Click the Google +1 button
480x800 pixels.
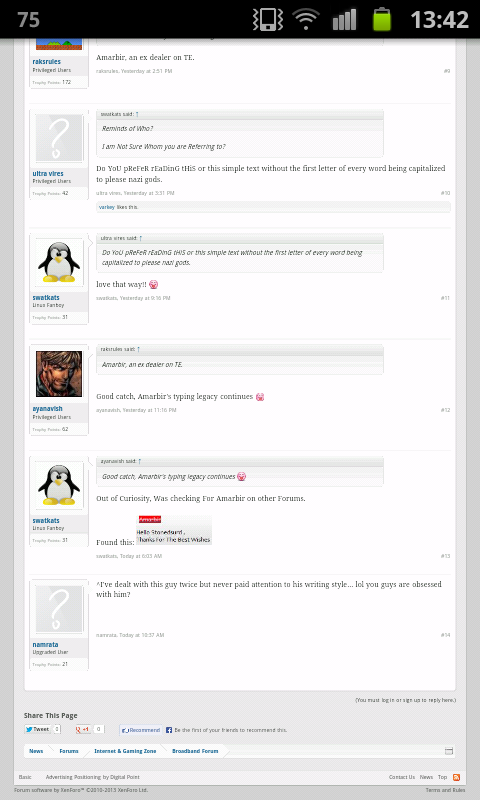pos(83,729)
